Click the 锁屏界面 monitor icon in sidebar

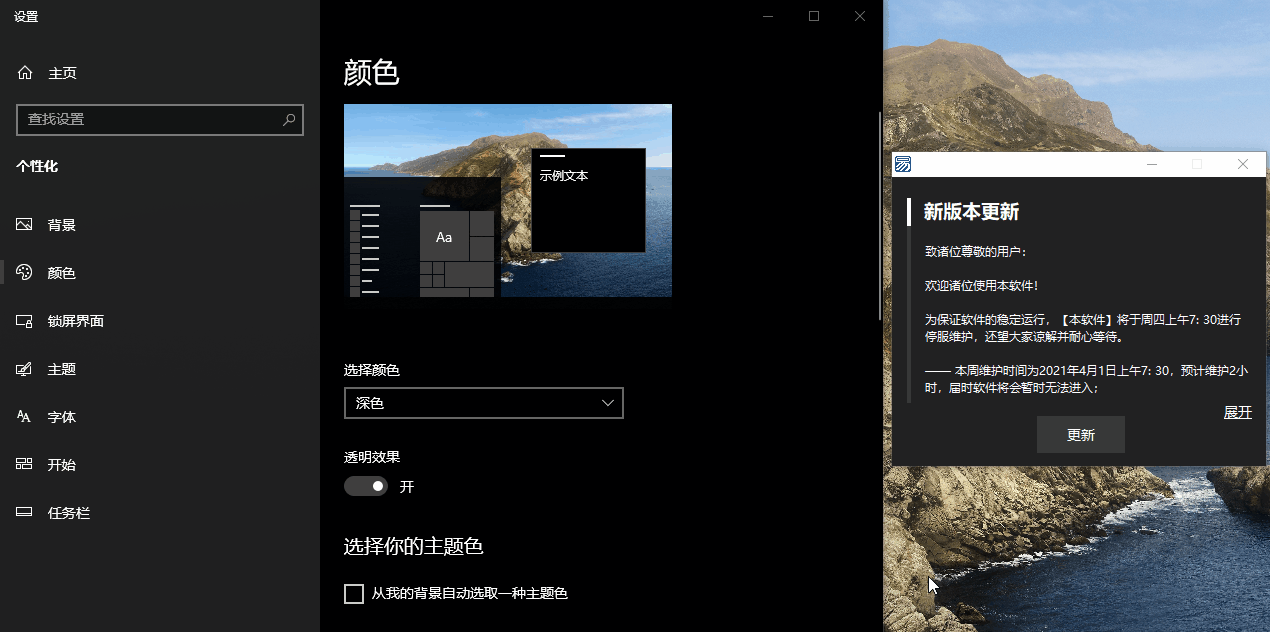click(x=25, y=321)
